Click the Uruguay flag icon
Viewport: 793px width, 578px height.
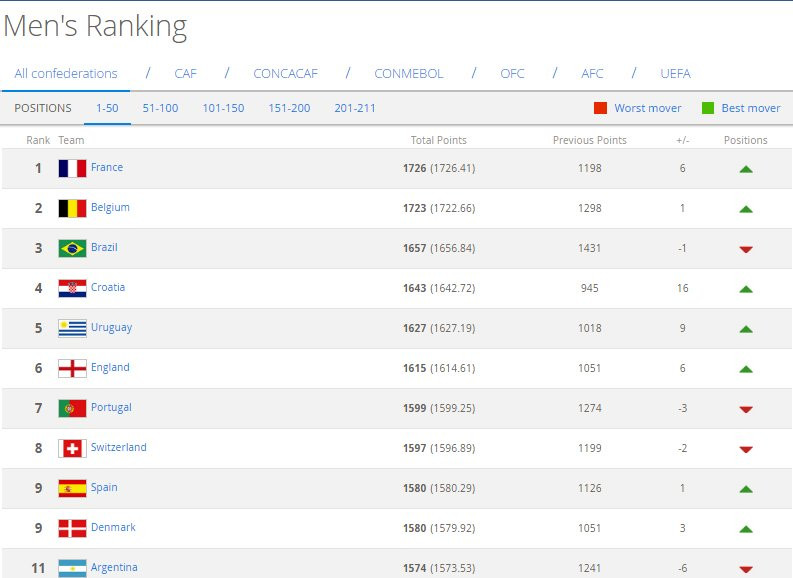tap(72, 328)
